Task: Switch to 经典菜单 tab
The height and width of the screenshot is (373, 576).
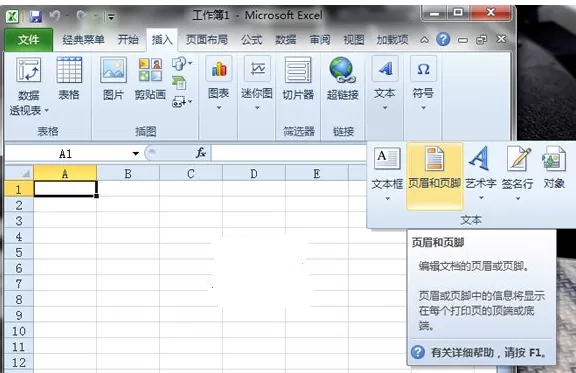Action: pos(83,40)
